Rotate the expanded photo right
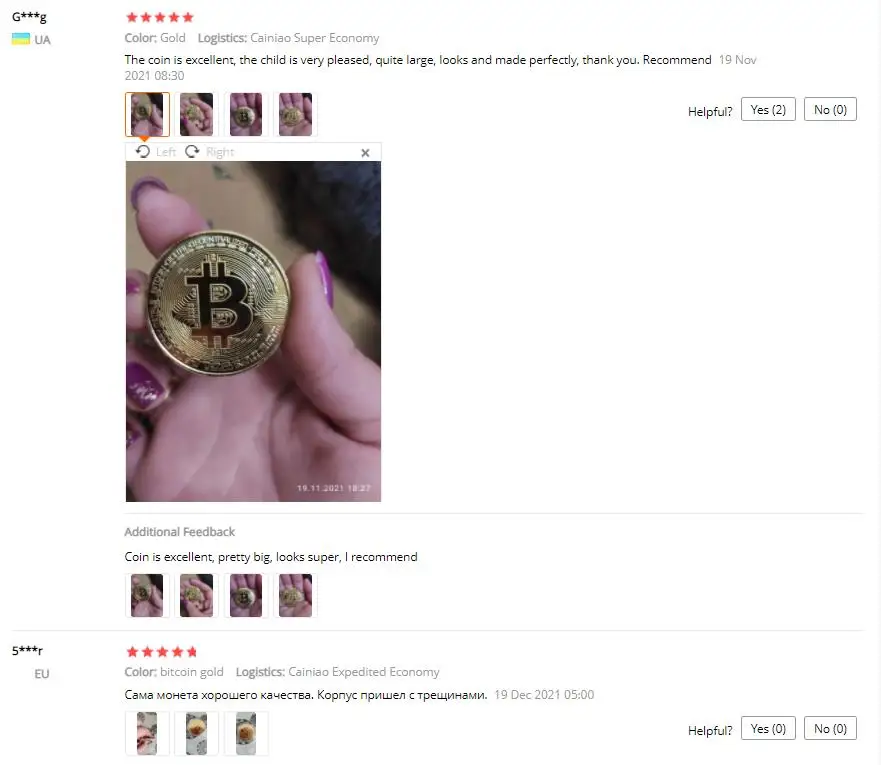This screenshot has width=881, height=765. click(x=209, y=152)
